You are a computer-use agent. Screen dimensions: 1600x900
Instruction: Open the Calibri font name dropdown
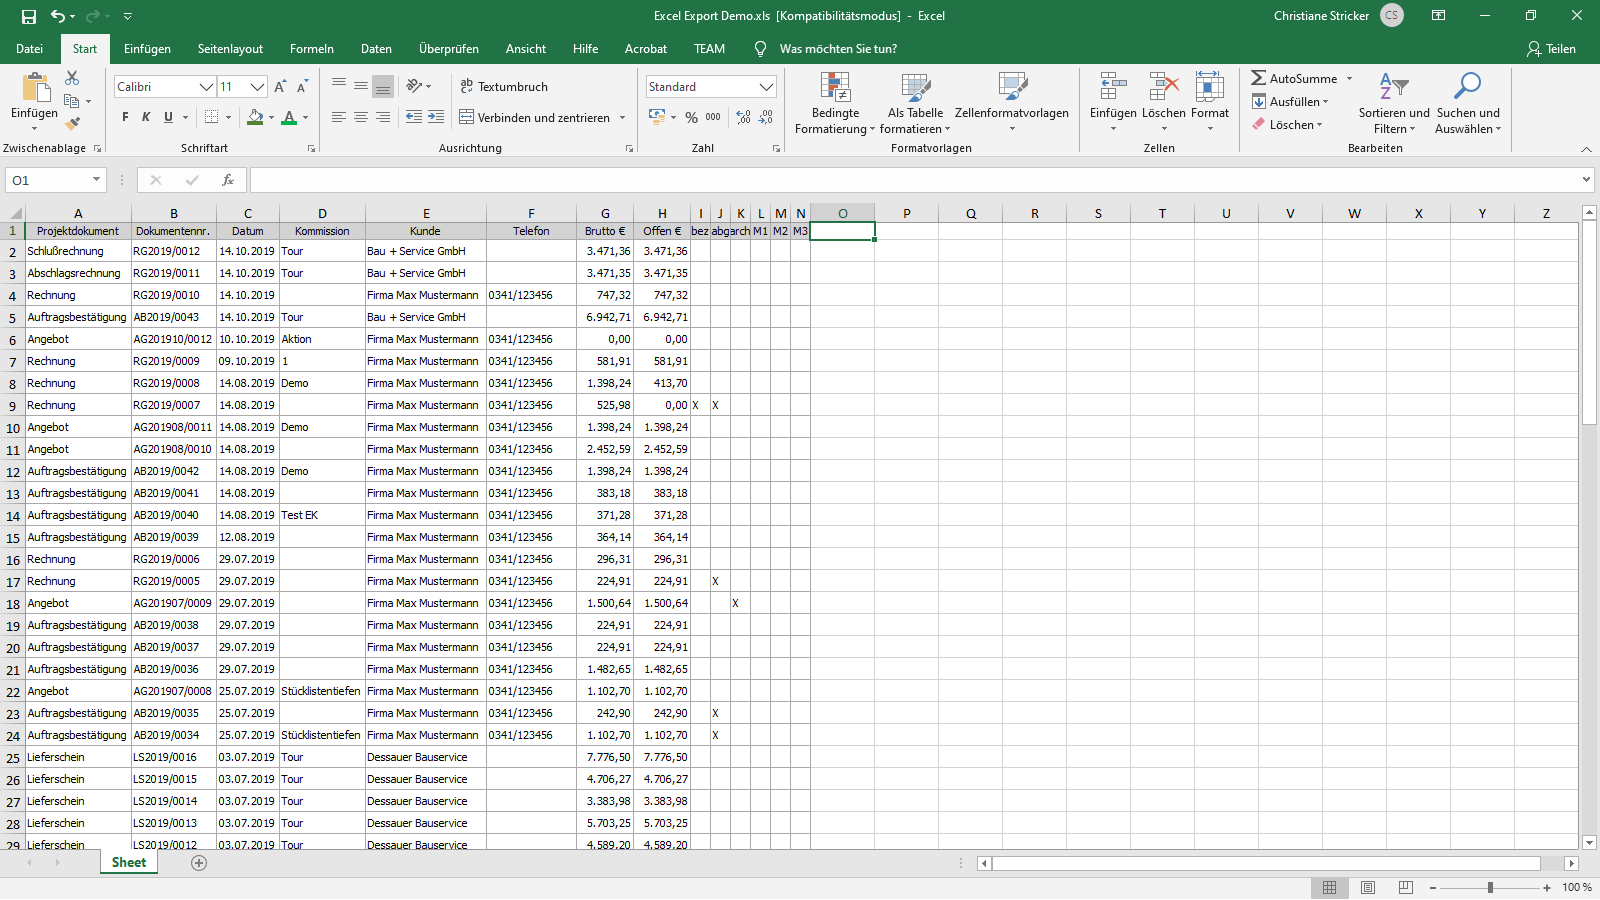pyautogui.click(x=207, y=87)
